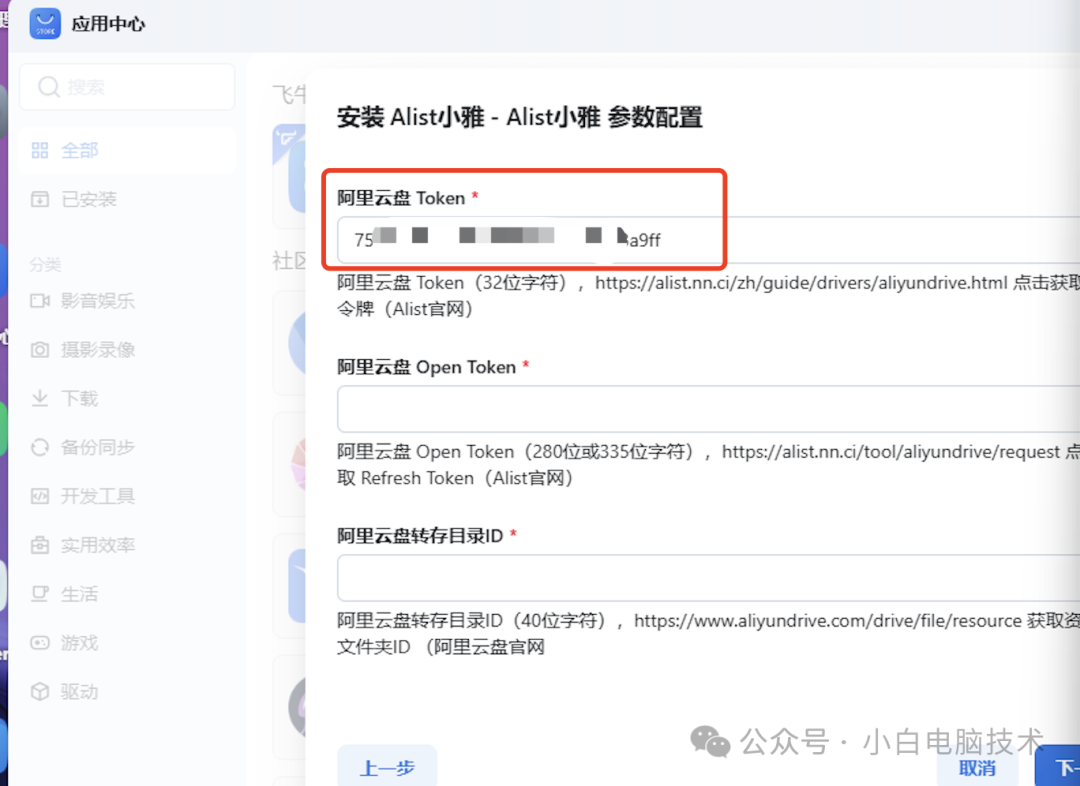The height and width of the screenshot is (786, 1080).
Task: Open the 影音娱乐 category
Action: pyautogui.click(x=127, y=300)
